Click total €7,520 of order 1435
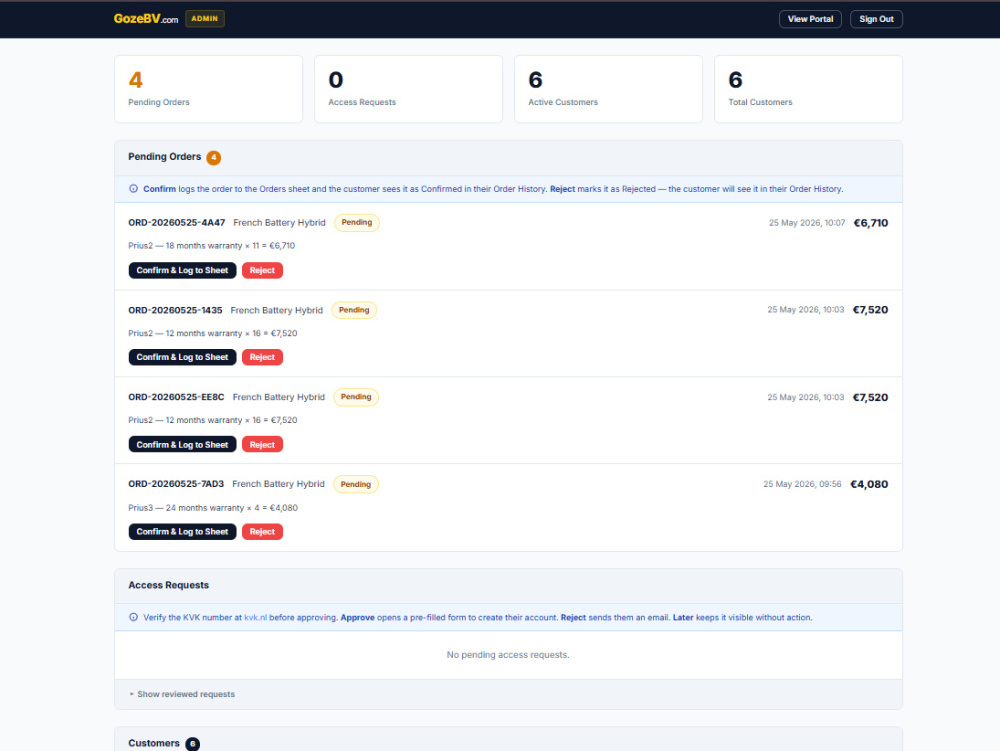Screen dimensions: 1000x751 point(871,310)
